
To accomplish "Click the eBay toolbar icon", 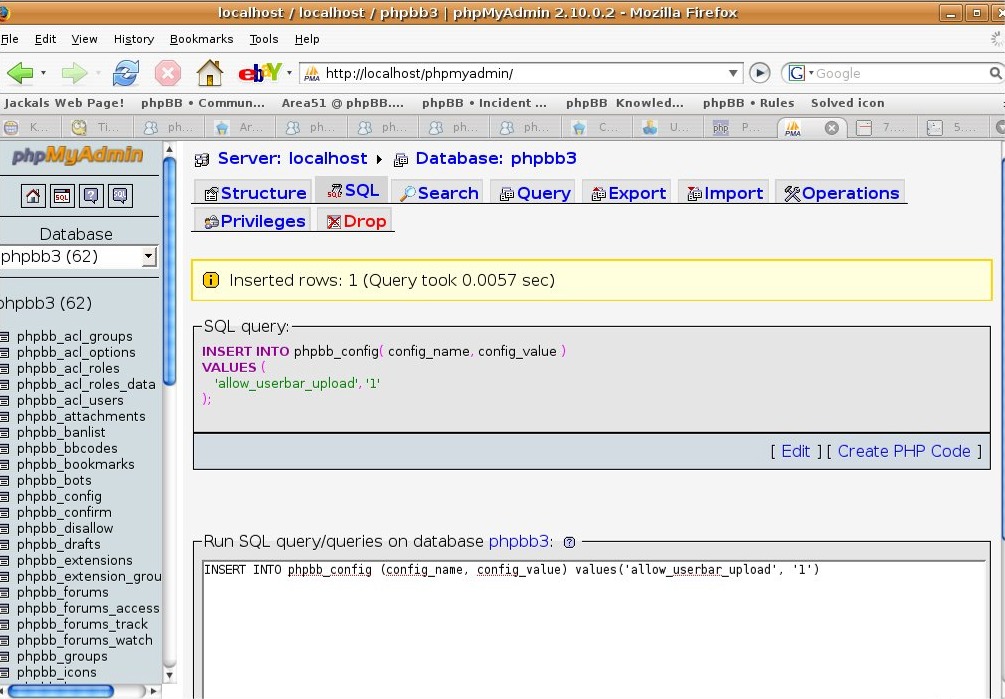I will click(x=260, y=72).
